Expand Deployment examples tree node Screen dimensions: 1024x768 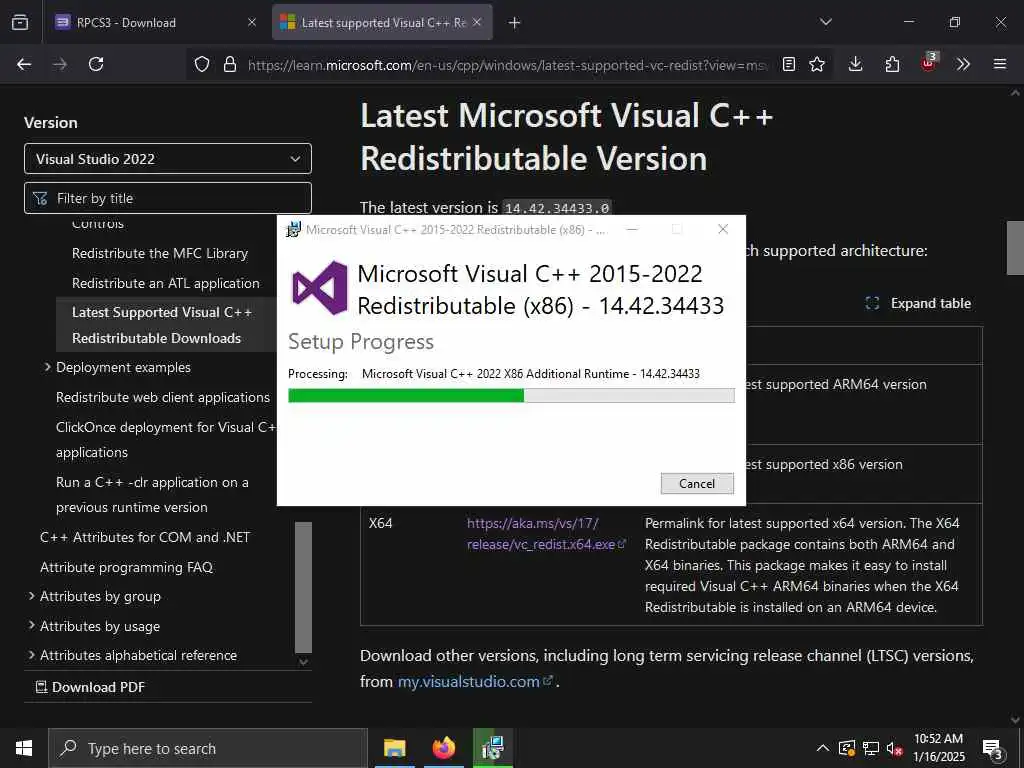pyautogui.click(x=47, y=367)
